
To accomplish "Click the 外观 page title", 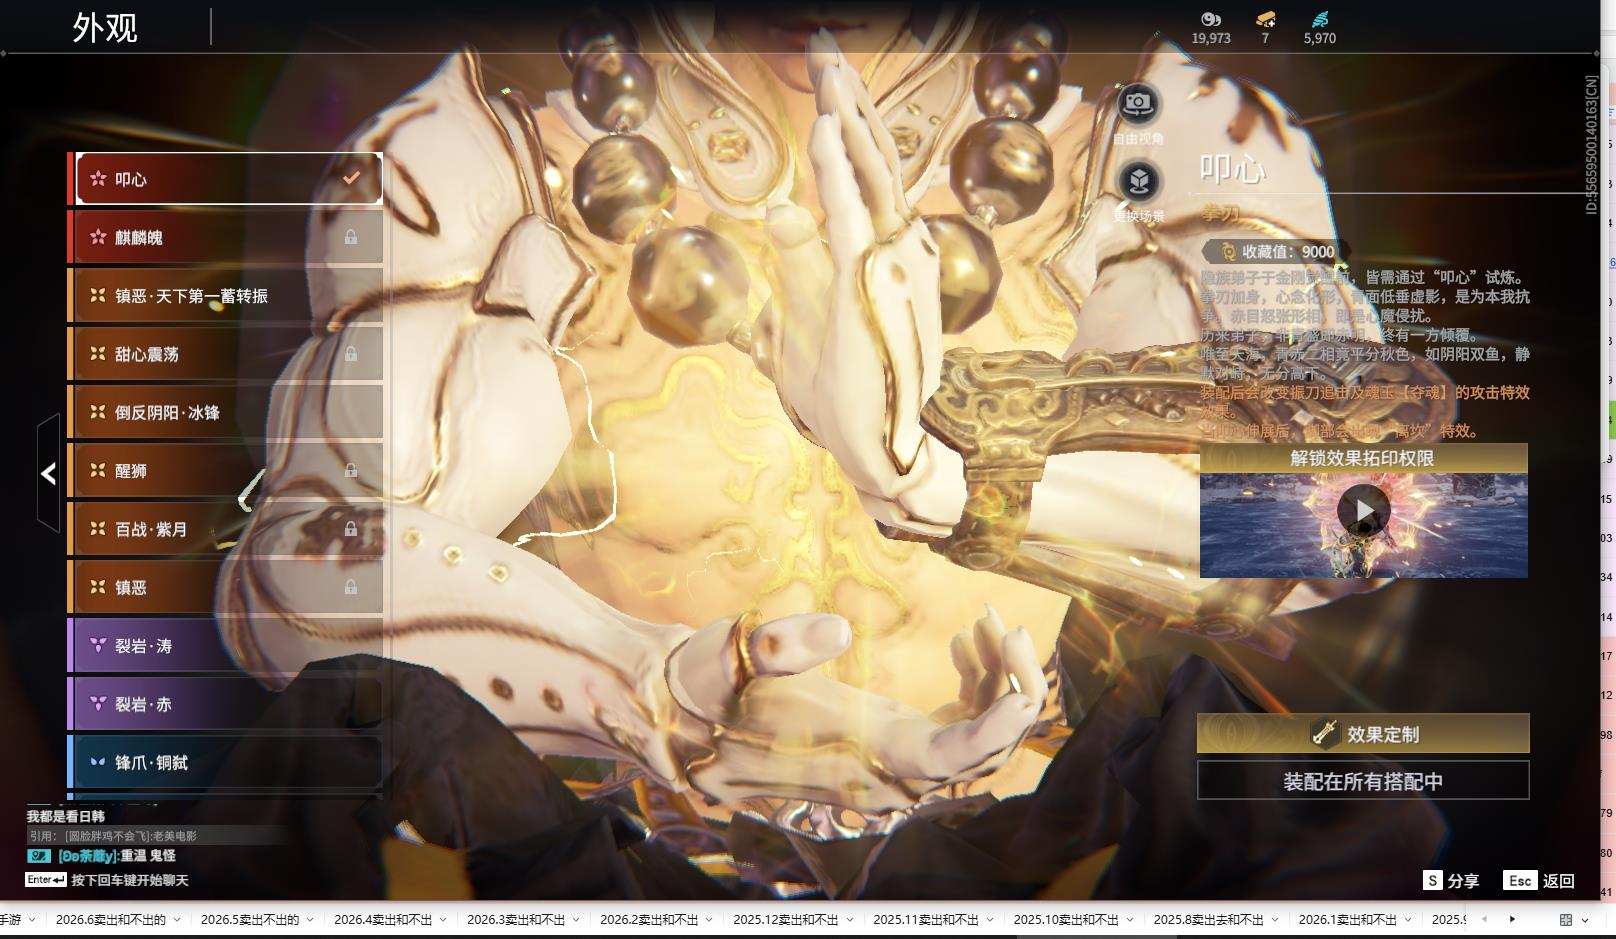I will [105, 28].
